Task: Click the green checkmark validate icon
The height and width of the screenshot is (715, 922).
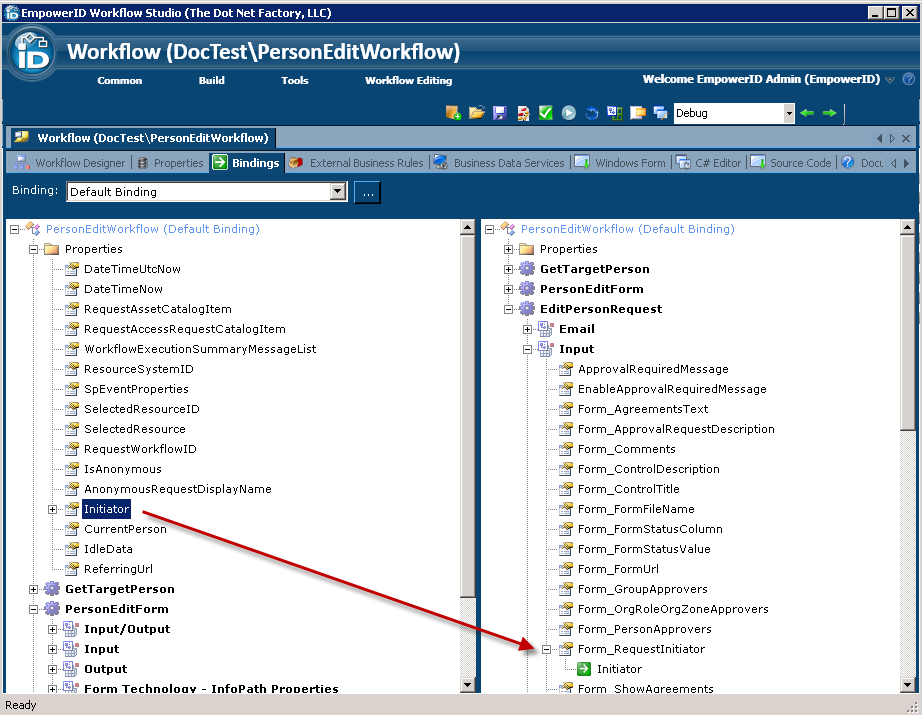Action: point(545,113)
